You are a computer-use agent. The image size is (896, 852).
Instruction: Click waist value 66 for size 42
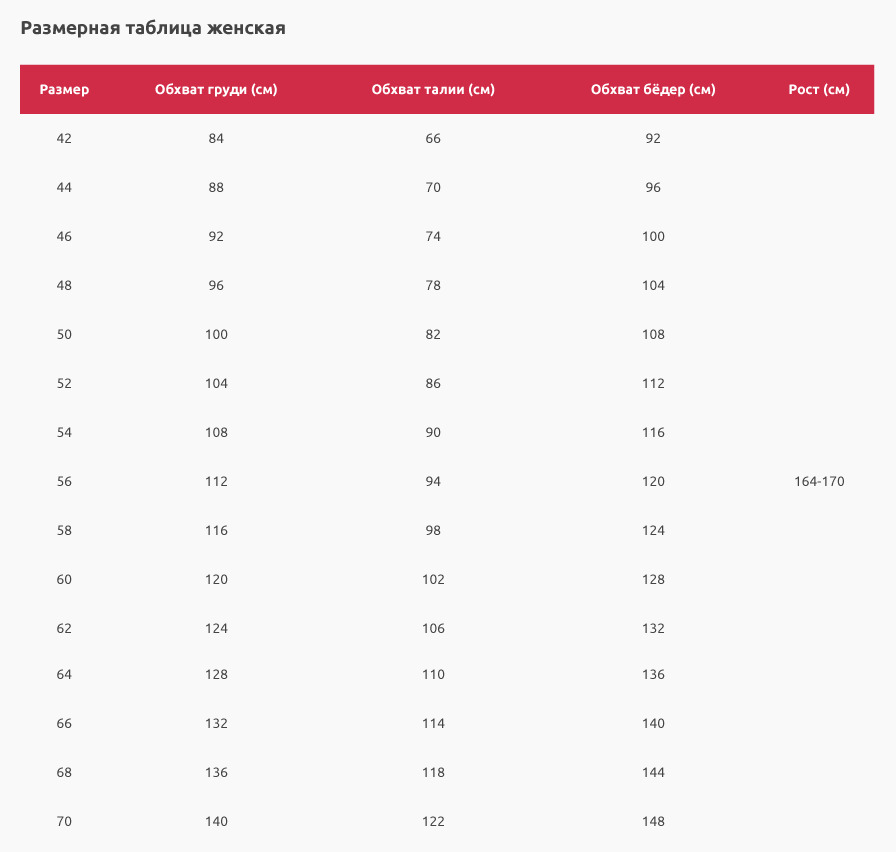tap(433, 139)
